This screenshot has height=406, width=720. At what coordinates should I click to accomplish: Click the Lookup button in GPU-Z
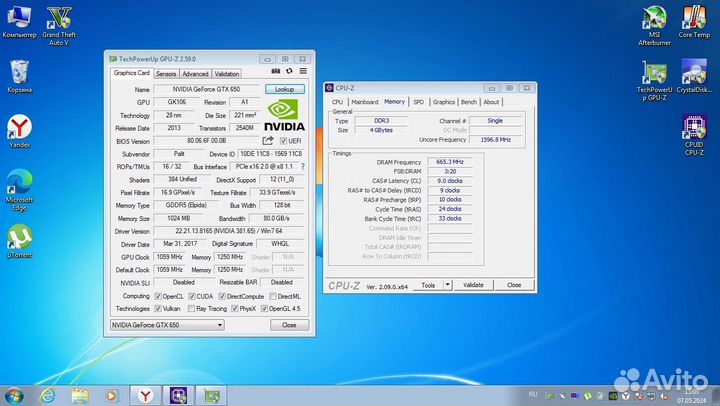pyautogui.click(x=285, y=89)
